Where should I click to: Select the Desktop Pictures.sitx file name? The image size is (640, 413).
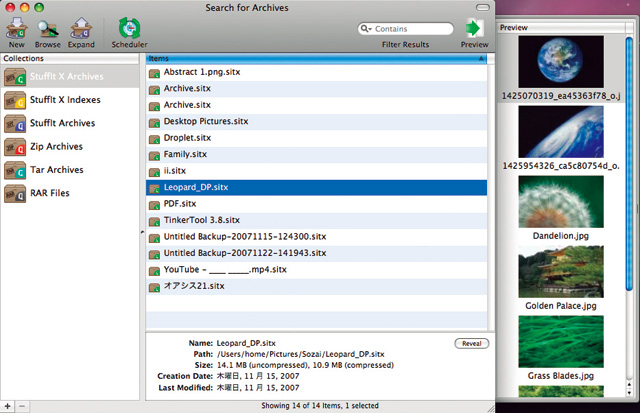[206, 122]
